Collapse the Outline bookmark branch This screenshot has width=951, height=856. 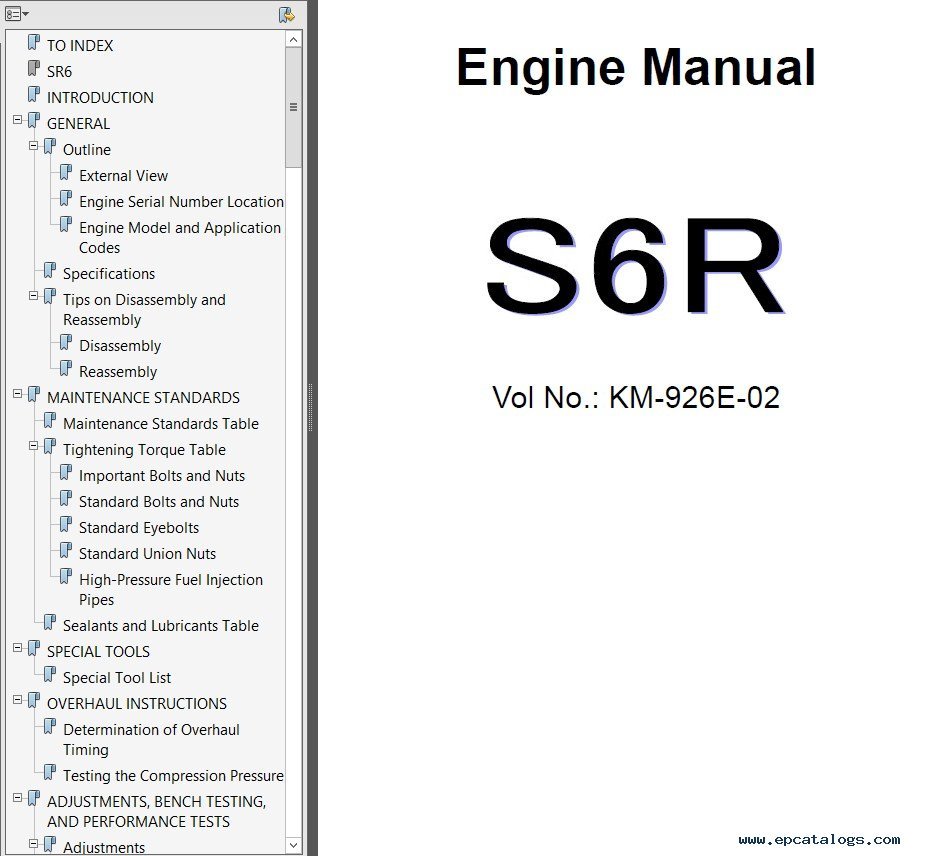(x=33, y=146)
